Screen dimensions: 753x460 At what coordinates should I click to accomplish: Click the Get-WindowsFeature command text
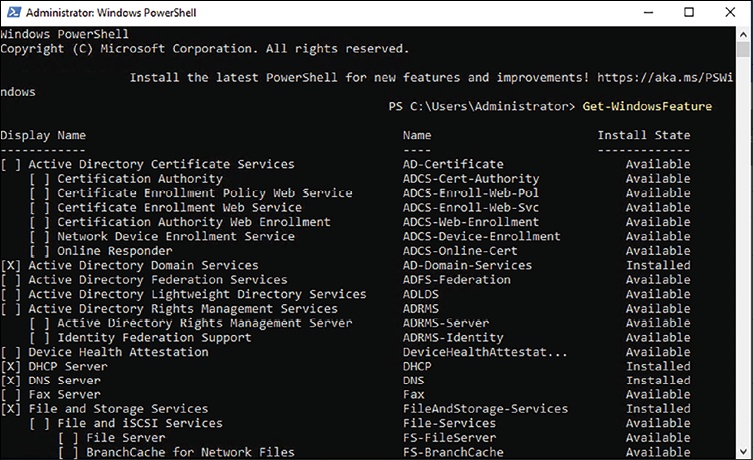[x=647, y=106]
